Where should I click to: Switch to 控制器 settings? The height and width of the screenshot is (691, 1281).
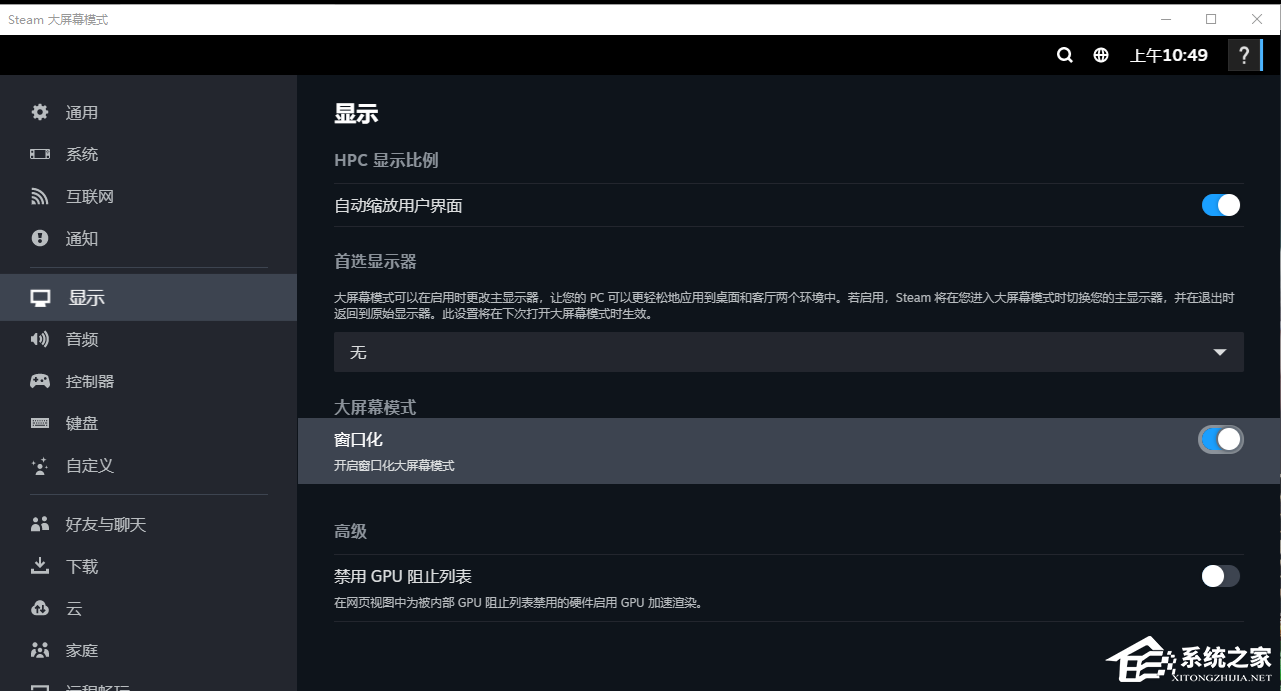coord(148,381)
